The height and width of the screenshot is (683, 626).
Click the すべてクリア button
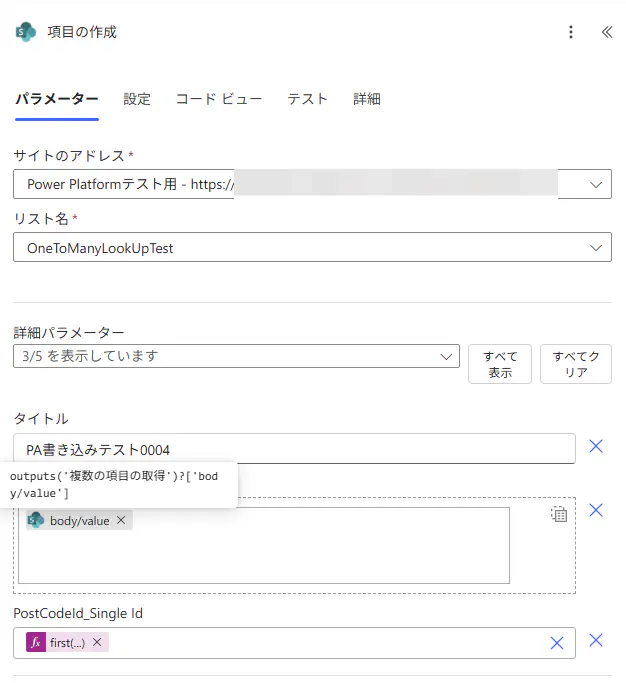[x=575, y=364]
